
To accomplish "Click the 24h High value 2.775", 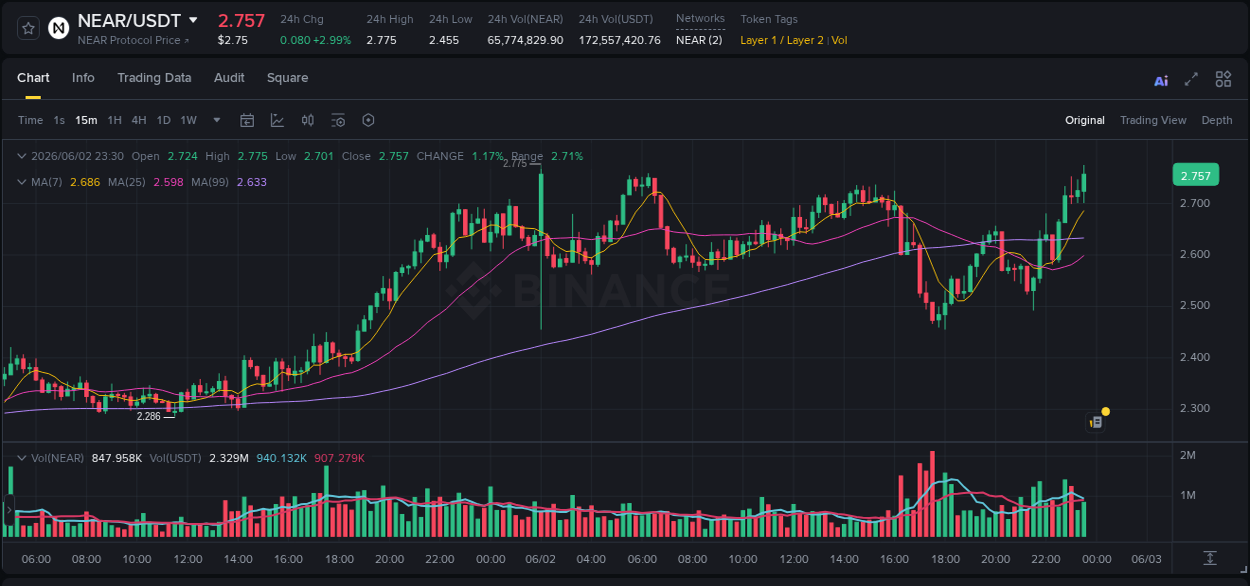I will click(381, 40).
